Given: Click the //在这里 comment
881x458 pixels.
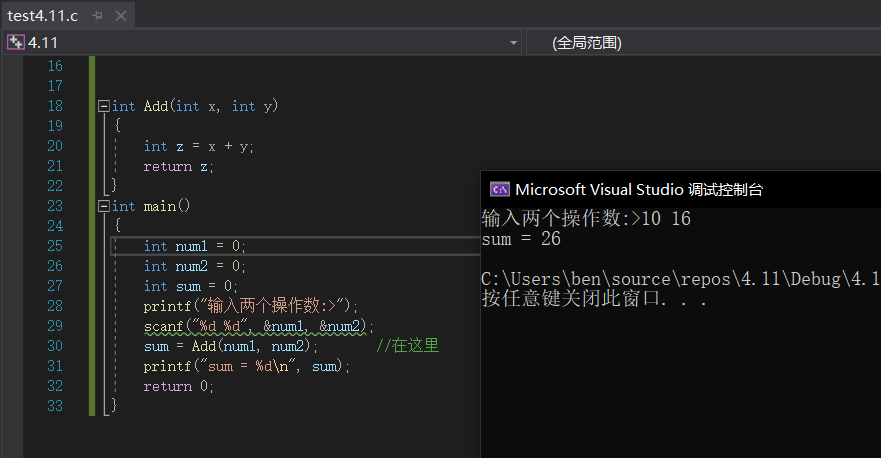Looking at the screenshot, I should (407, 346).
